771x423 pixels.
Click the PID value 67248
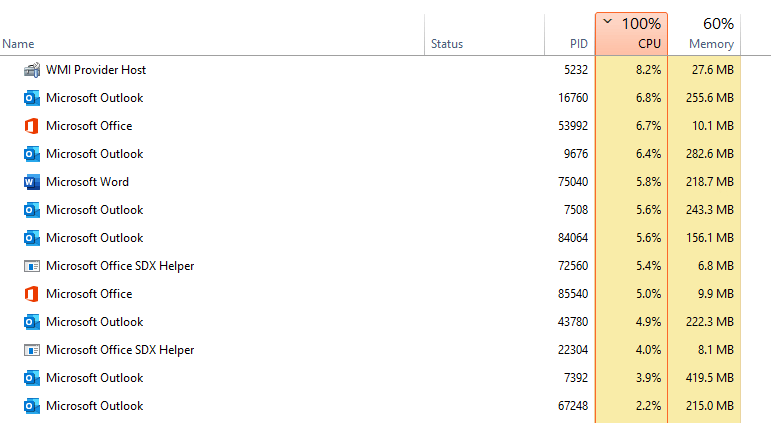pos(573,406)
